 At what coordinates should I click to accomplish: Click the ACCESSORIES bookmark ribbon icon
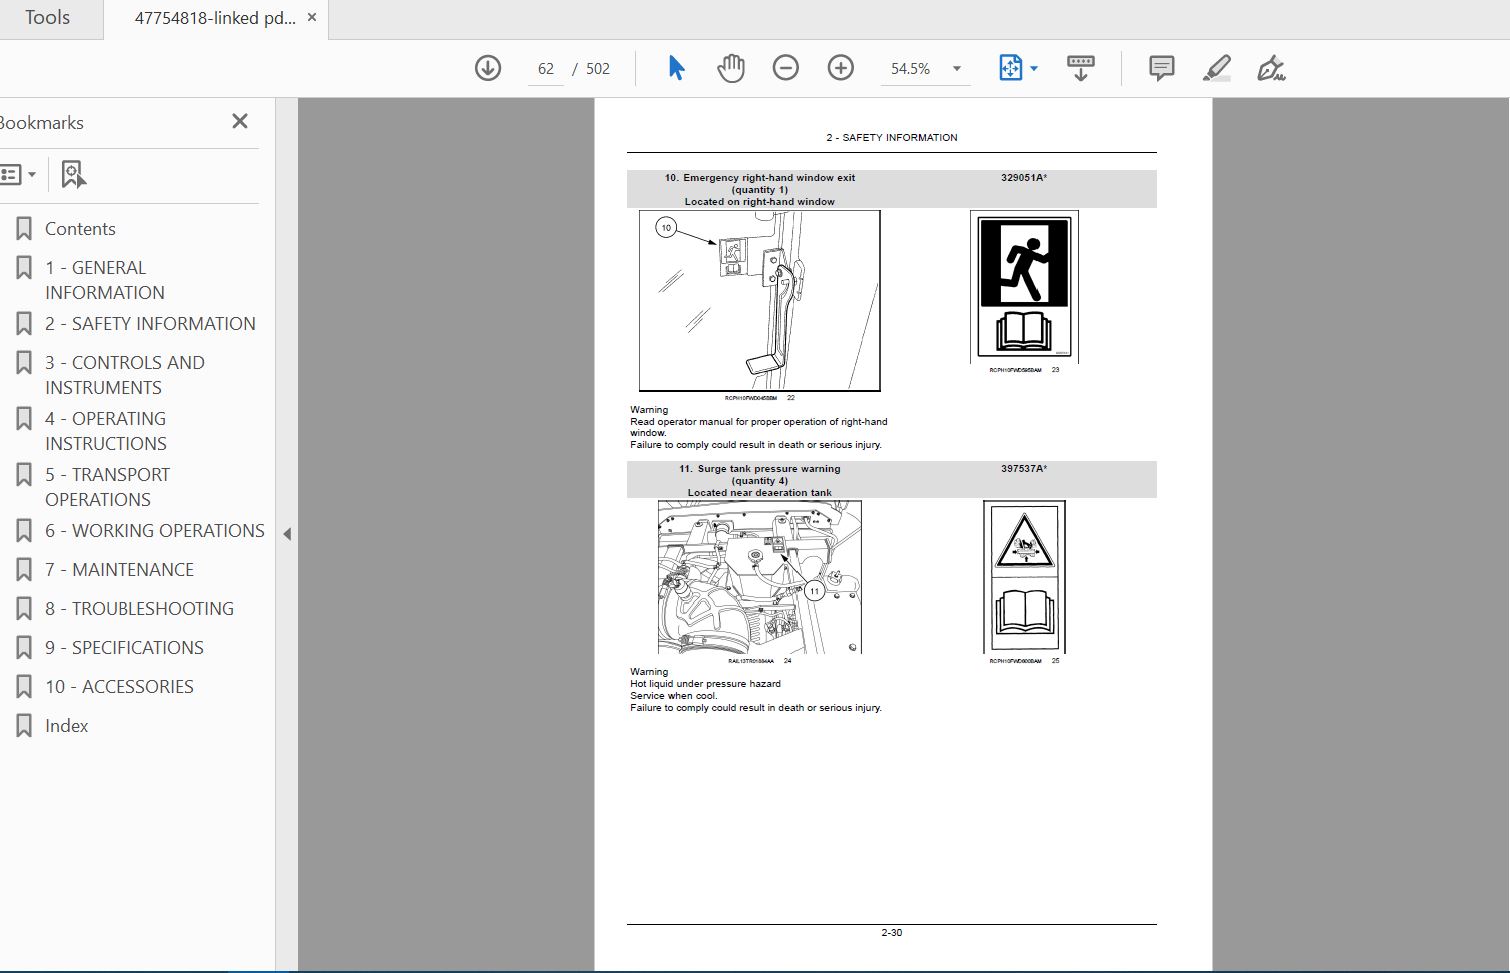(24, 687)
